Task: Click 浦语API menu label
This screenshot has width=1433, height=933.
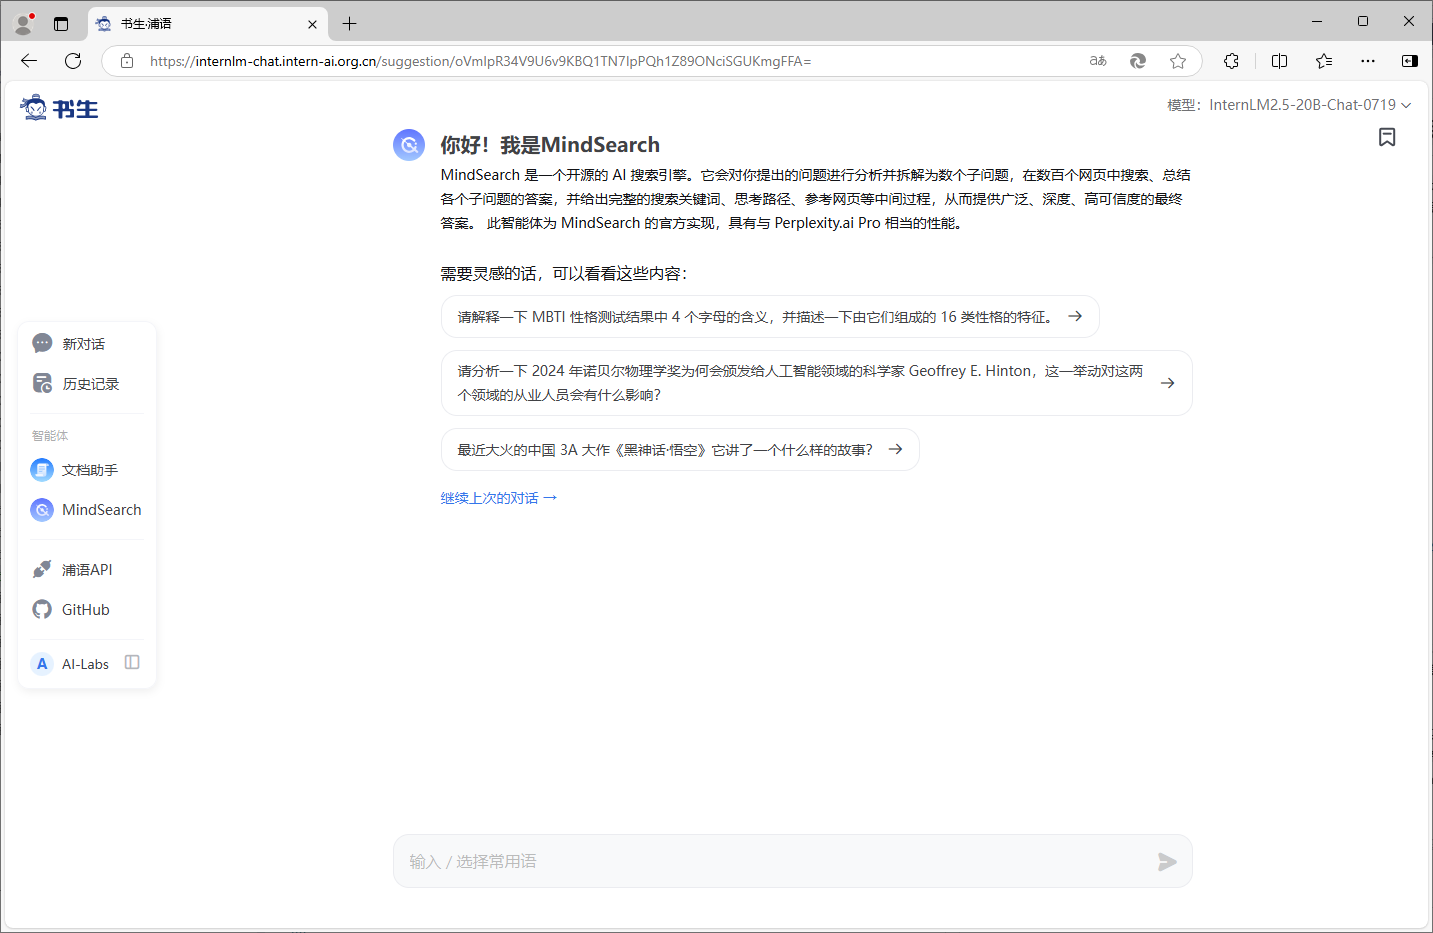Action: coord(87,570)
